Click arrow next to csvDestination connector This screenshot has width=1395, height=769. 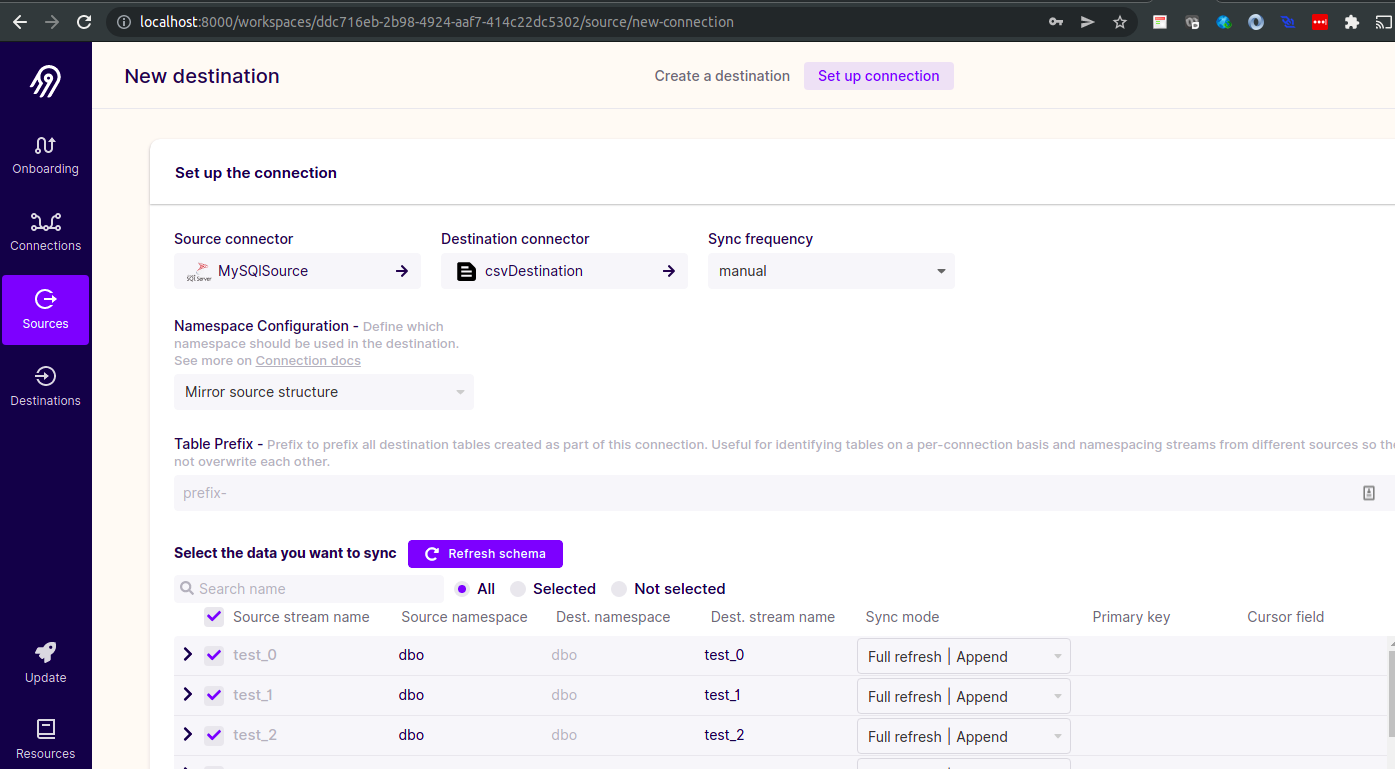[668, 271]
